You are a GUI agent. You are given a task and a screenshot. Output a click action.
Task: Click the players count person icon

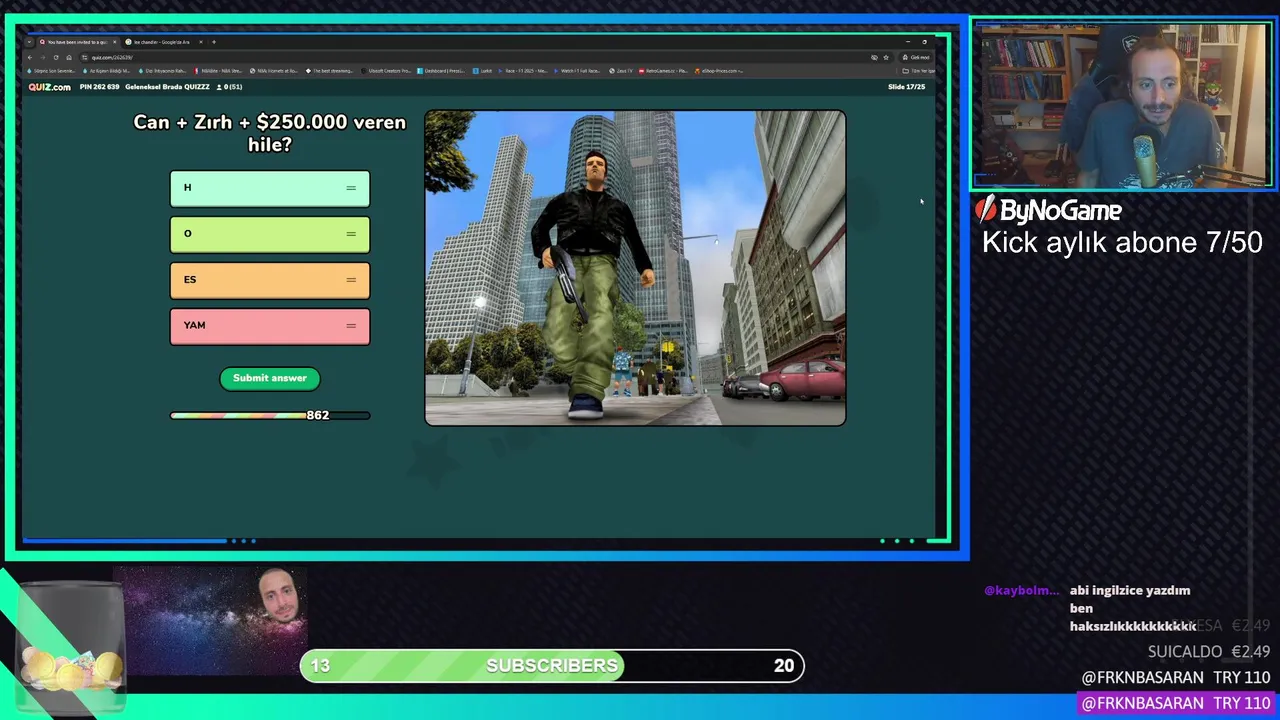click(x=219, y=87)
